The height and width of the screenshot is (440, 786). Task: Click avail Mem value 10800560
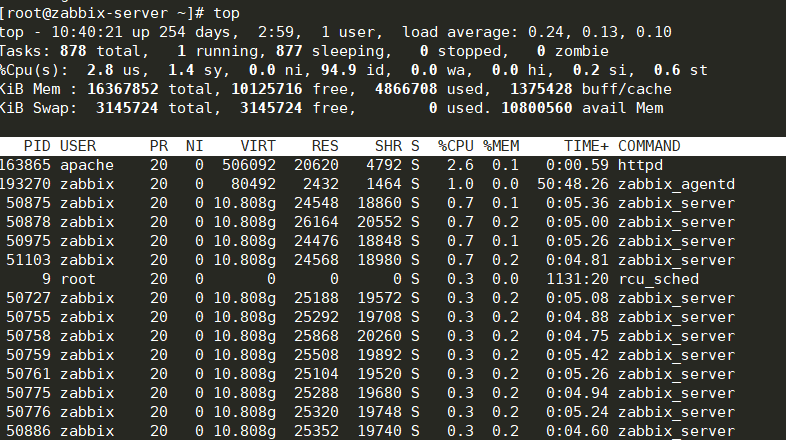pos(537,109)
